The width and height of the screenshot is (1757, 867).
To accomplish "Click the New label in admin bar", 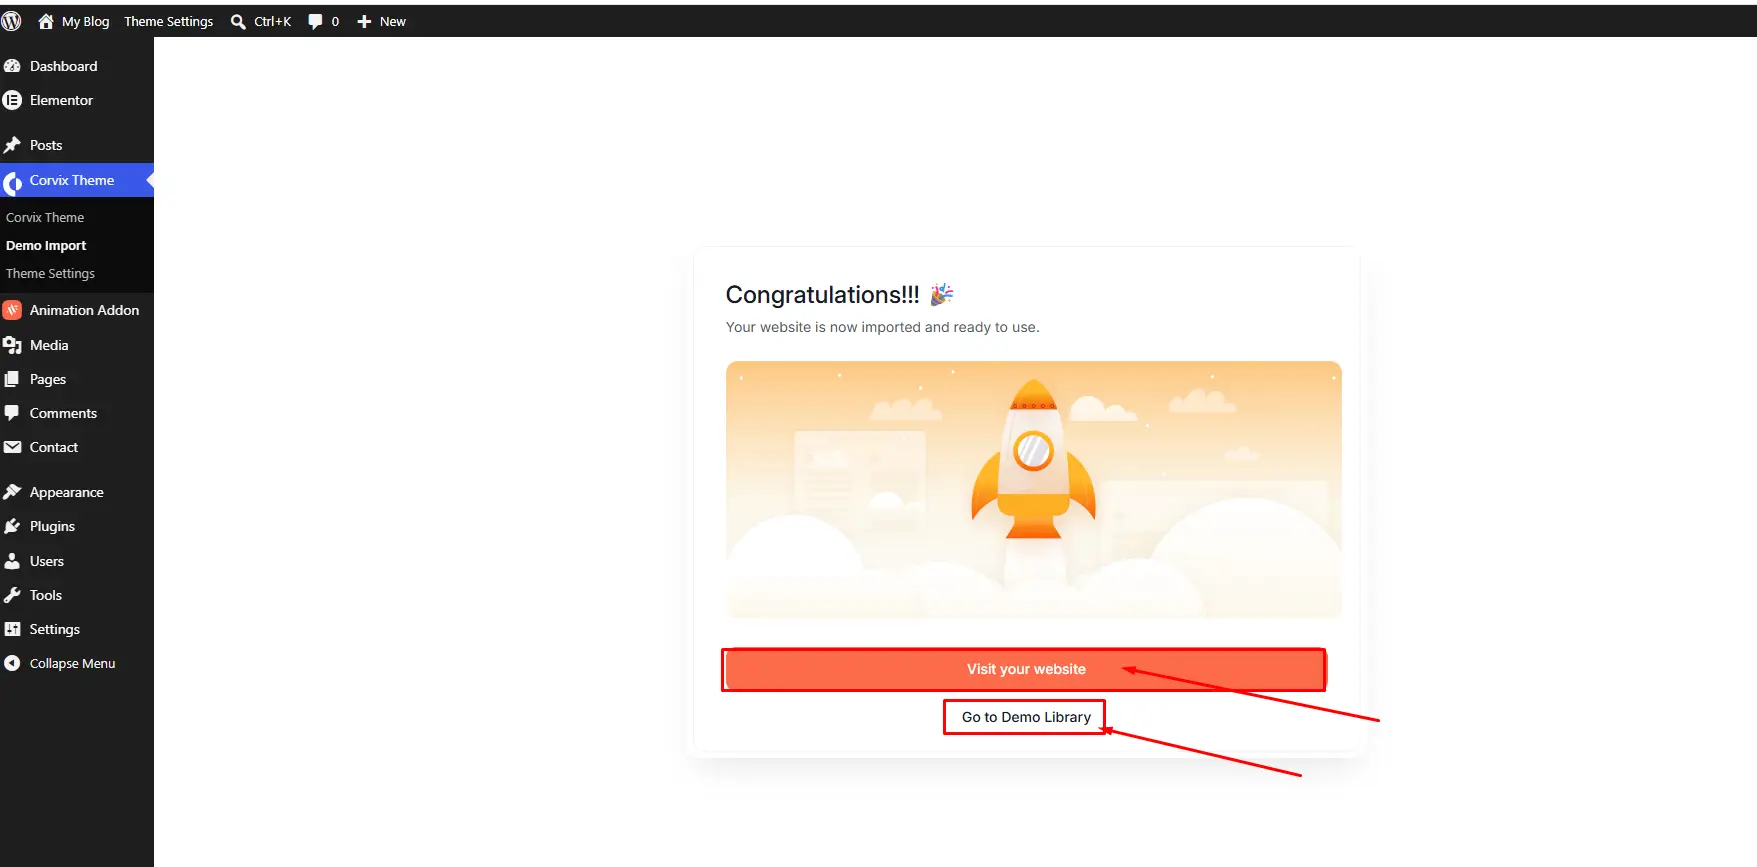I will (x=393, y=21).
